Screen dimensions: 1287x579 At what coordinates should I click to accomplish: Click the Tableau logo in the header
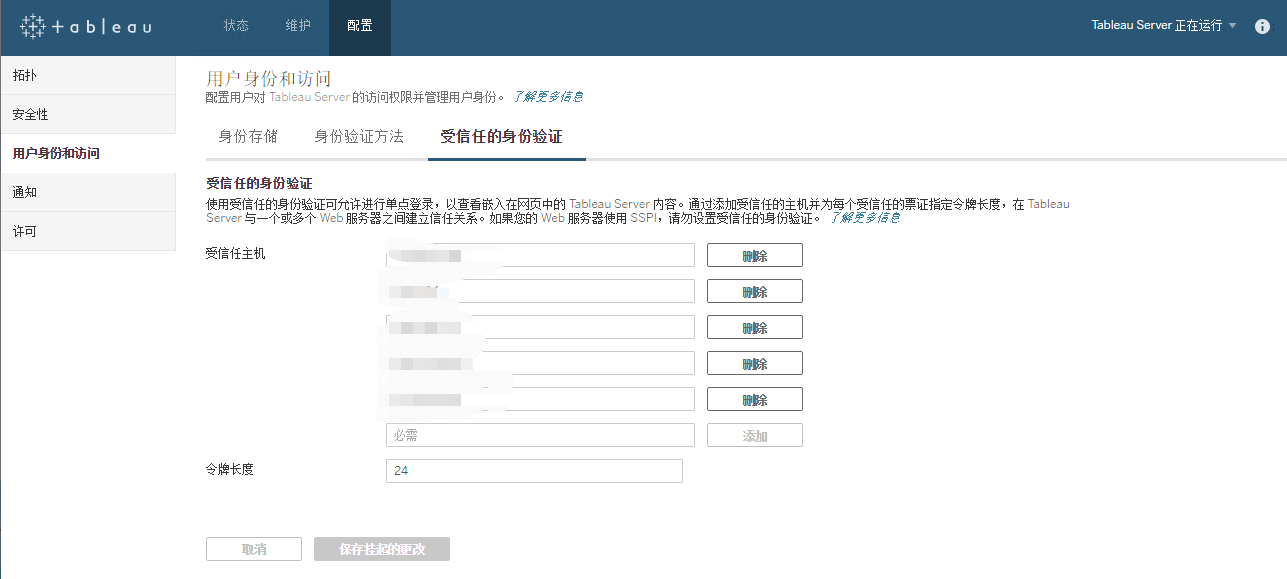[85, 27]
